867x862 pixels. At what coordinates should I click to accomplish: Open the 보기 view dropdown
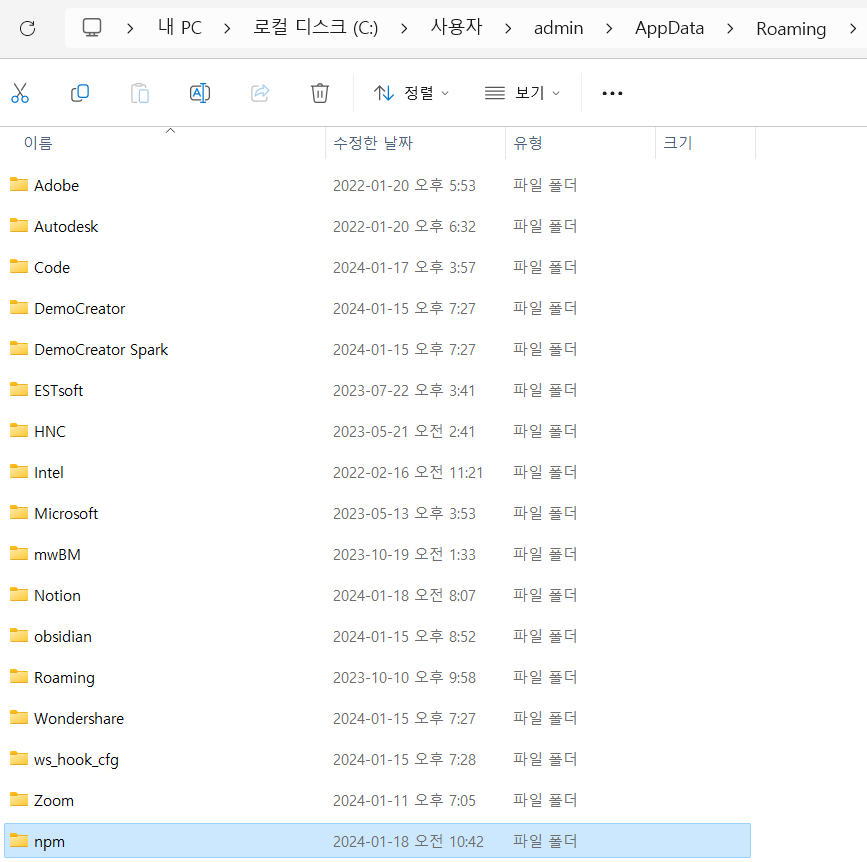pos(523,93)
